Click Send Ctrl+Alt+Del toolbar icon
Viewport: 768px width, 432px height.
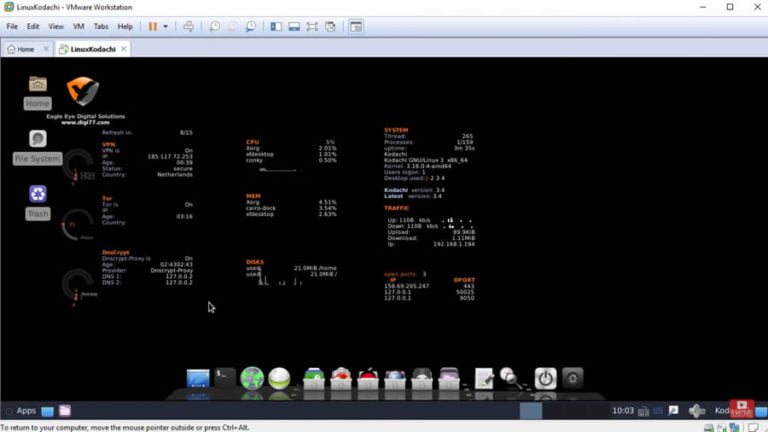(189, 27)
